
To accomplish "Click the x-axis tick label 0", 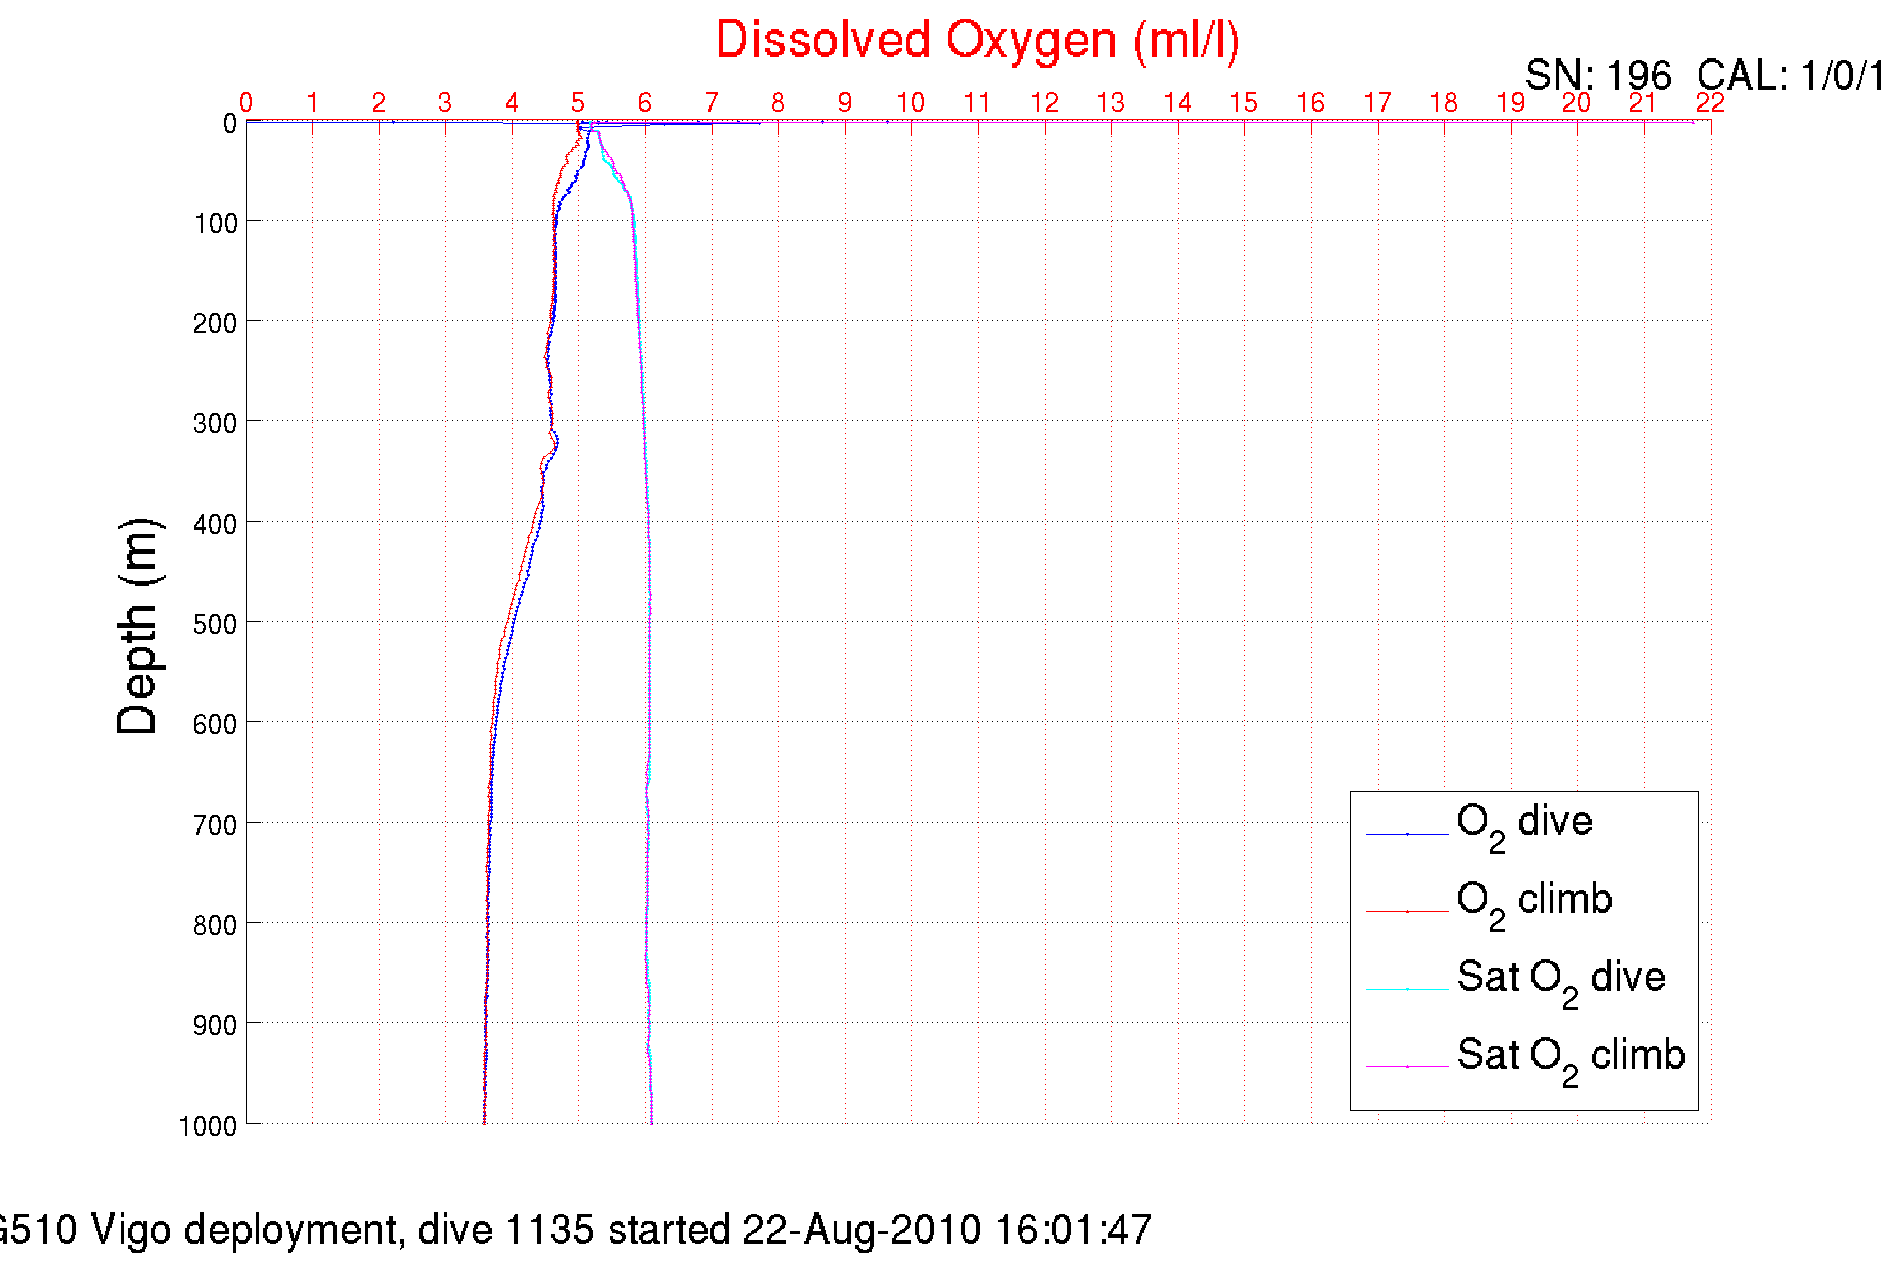I will click(246, 103).
